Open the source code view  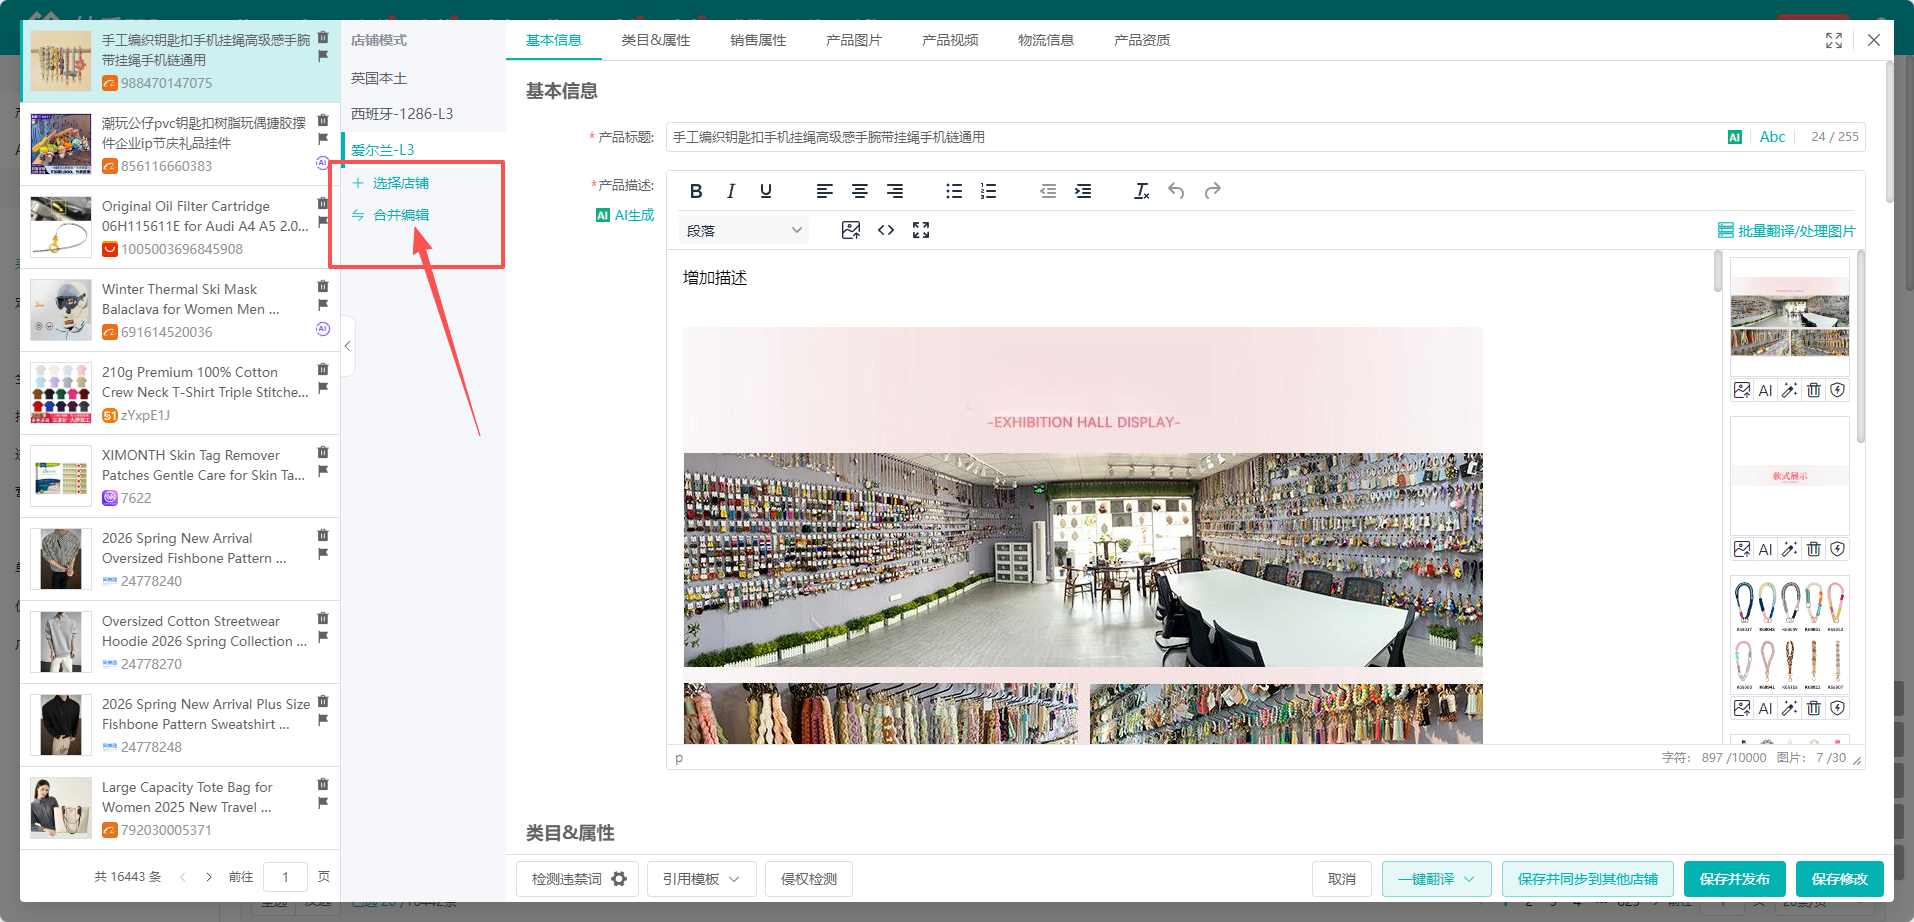tap(886, 231)
